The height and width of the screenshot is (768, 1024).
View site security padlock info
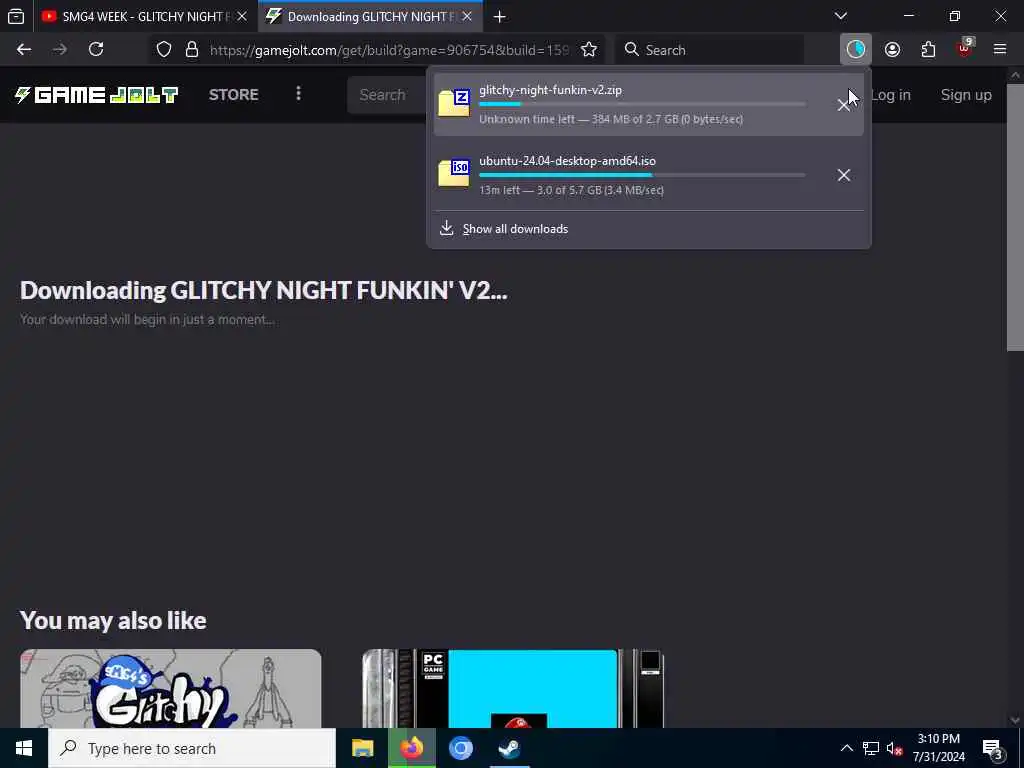point(192,50)
